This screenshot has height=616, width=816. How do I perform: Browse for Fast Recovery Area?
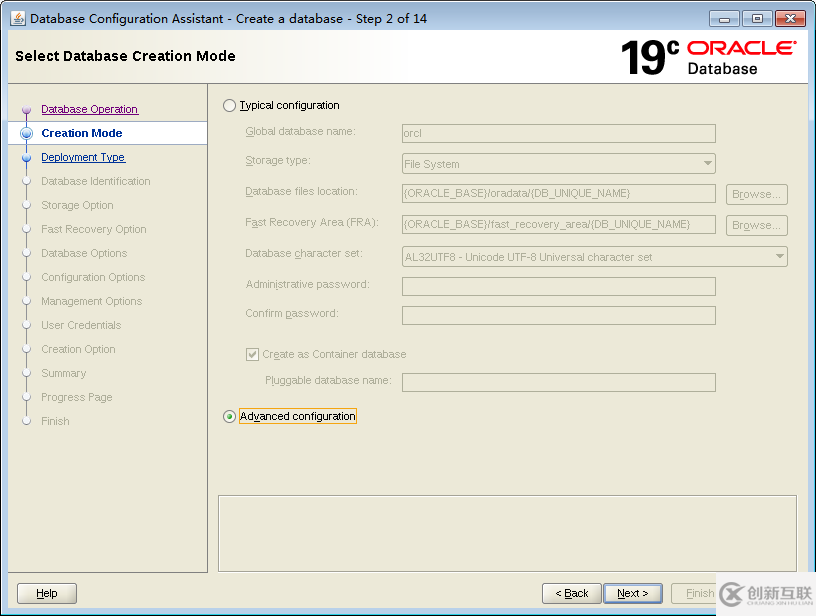[757, 225]
